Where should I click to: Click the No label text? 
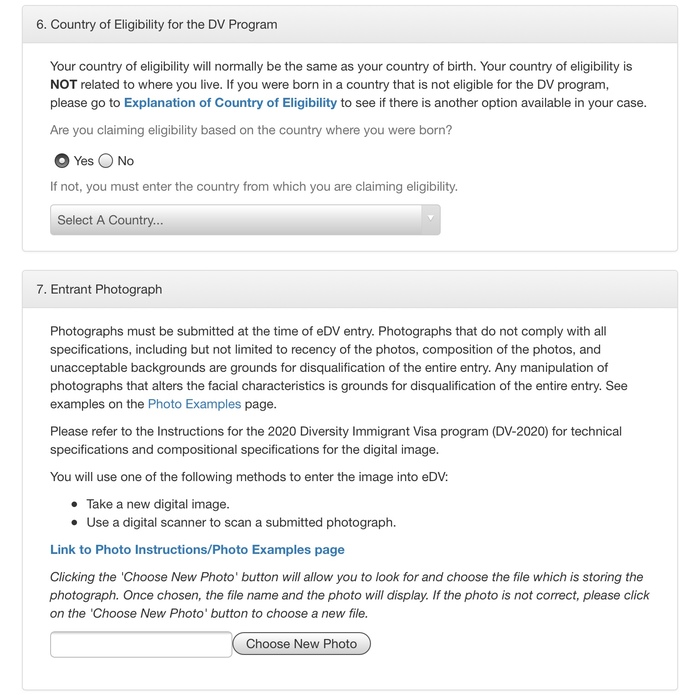click(x=126, y=161)
